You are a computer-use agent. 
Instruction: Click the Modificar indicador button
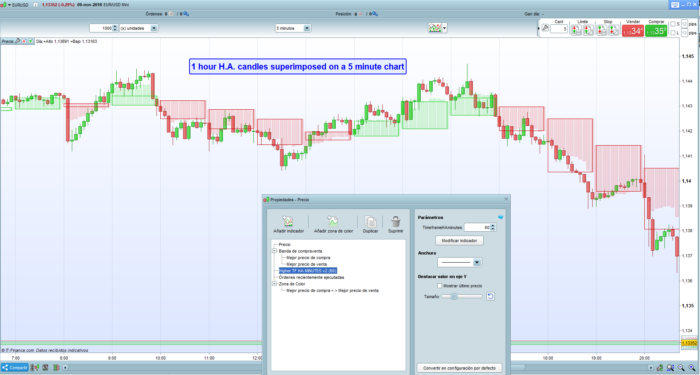point(459,241)
